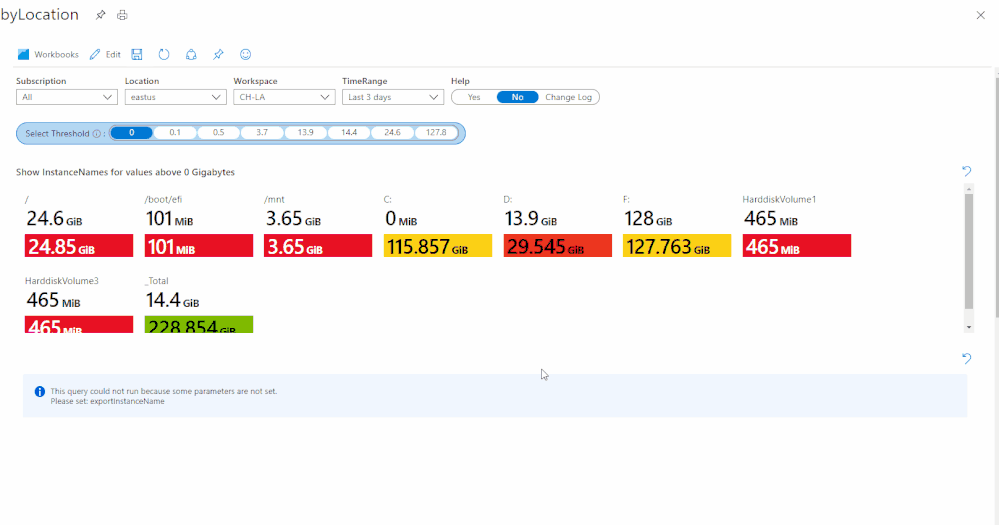The image size is (999, 525).
Task: Close the byLocation blade
Action: [981, 15]
